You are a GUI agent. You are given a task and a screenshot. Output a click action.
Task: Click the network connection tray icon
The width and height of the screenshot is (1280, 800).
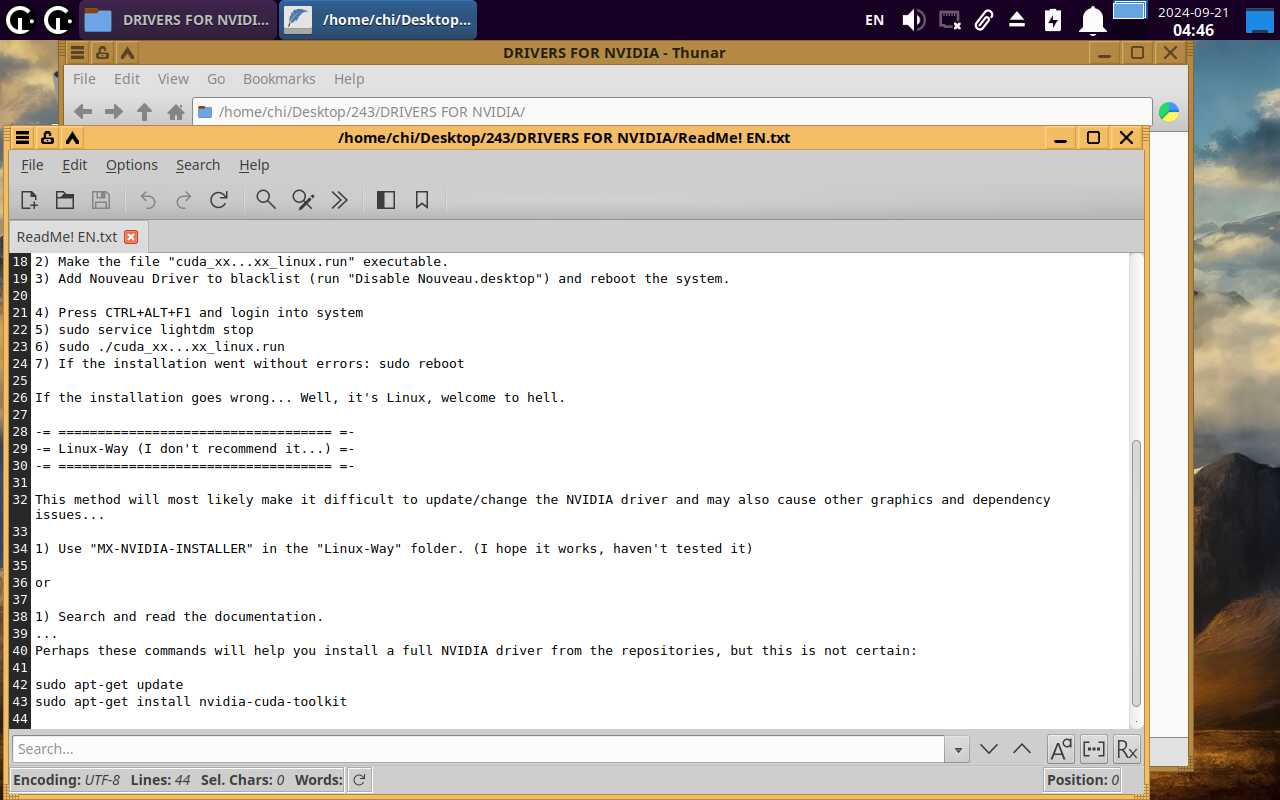tap(950, 20)
